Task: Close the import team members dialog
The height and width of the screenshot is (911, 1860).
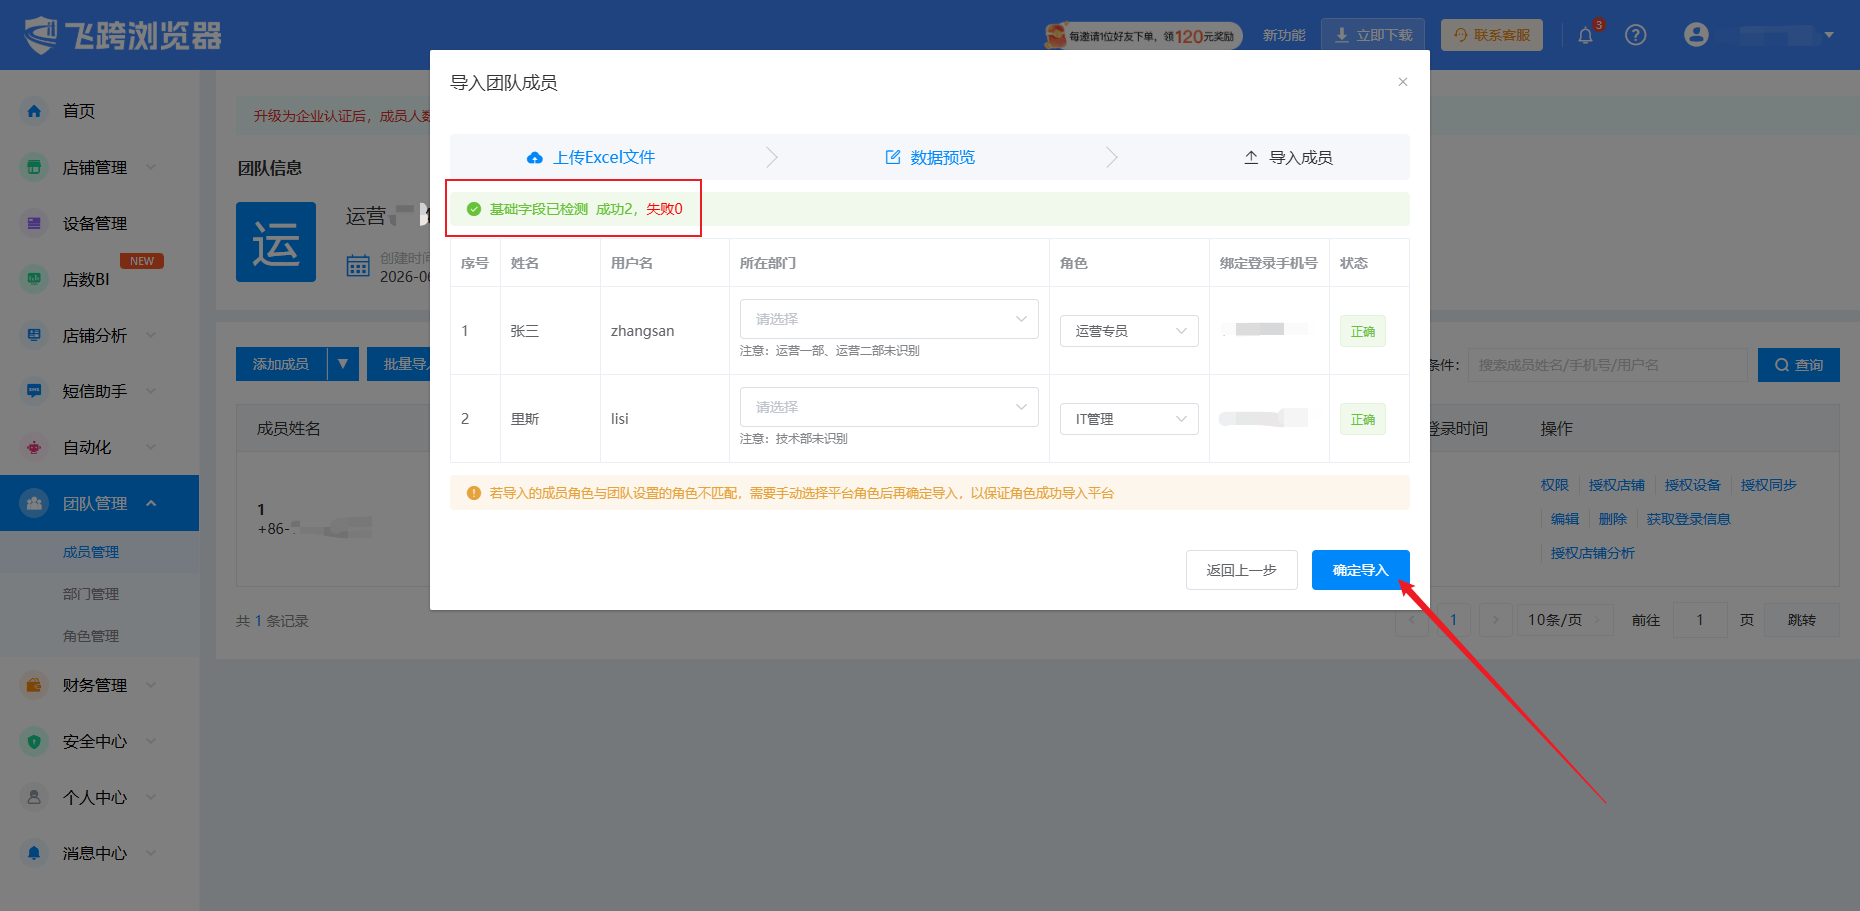Action: click(x=1403, y=82)
